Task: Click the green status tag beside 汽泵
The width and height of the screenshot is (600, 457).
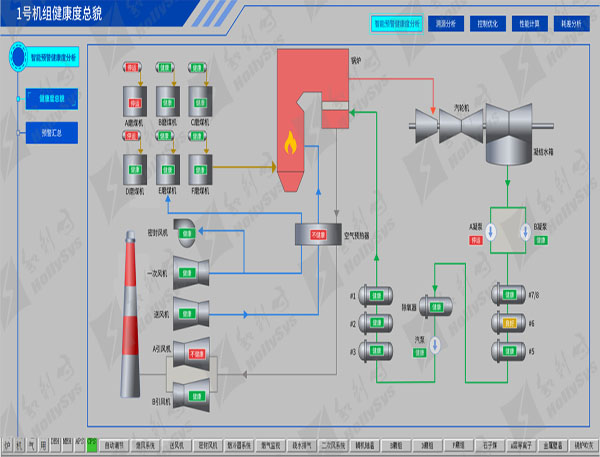Action: click(420, 353)
